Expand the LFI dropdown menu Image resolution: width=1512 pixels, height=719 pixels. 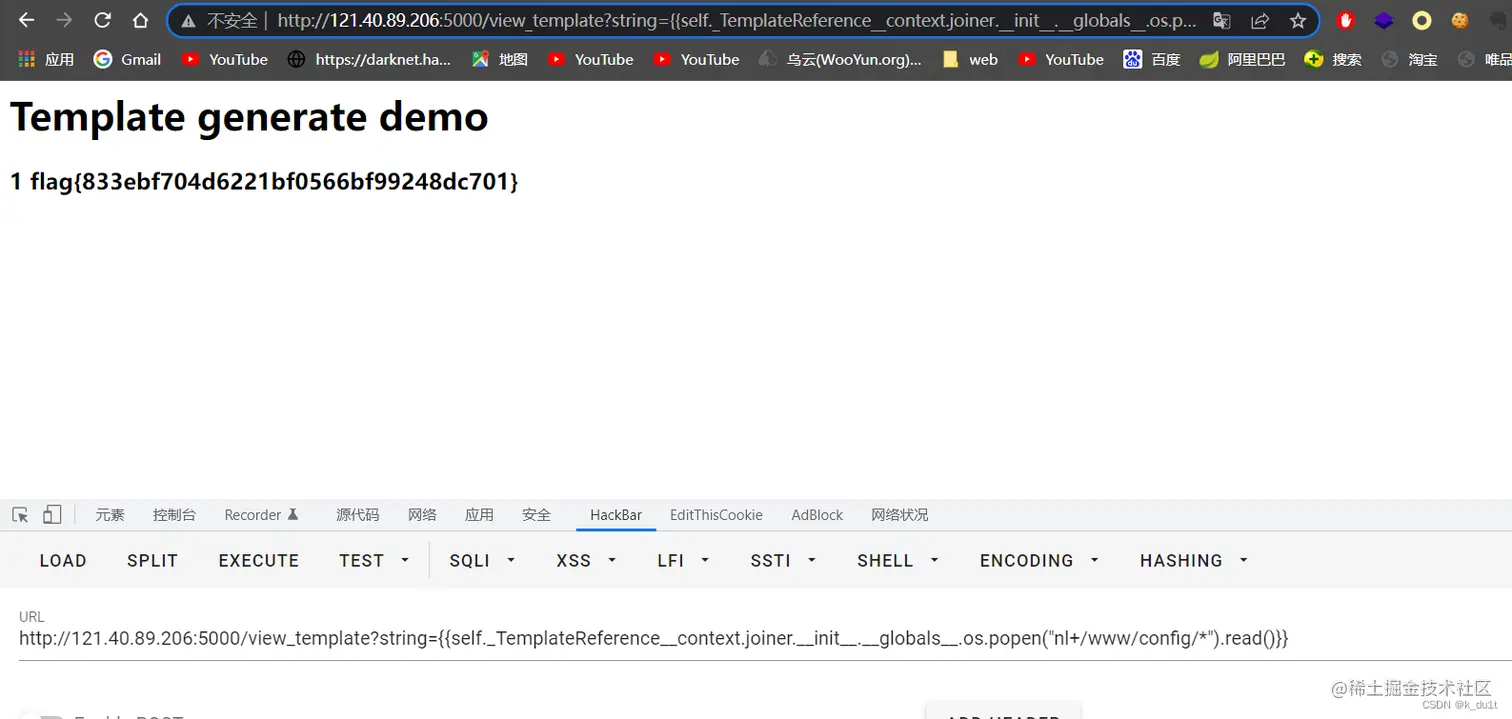pos(684,561)
